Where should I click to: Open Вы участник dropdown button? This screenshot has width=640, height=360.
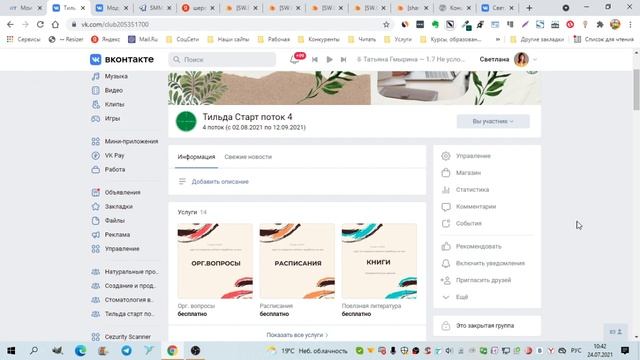pos(493,121)
